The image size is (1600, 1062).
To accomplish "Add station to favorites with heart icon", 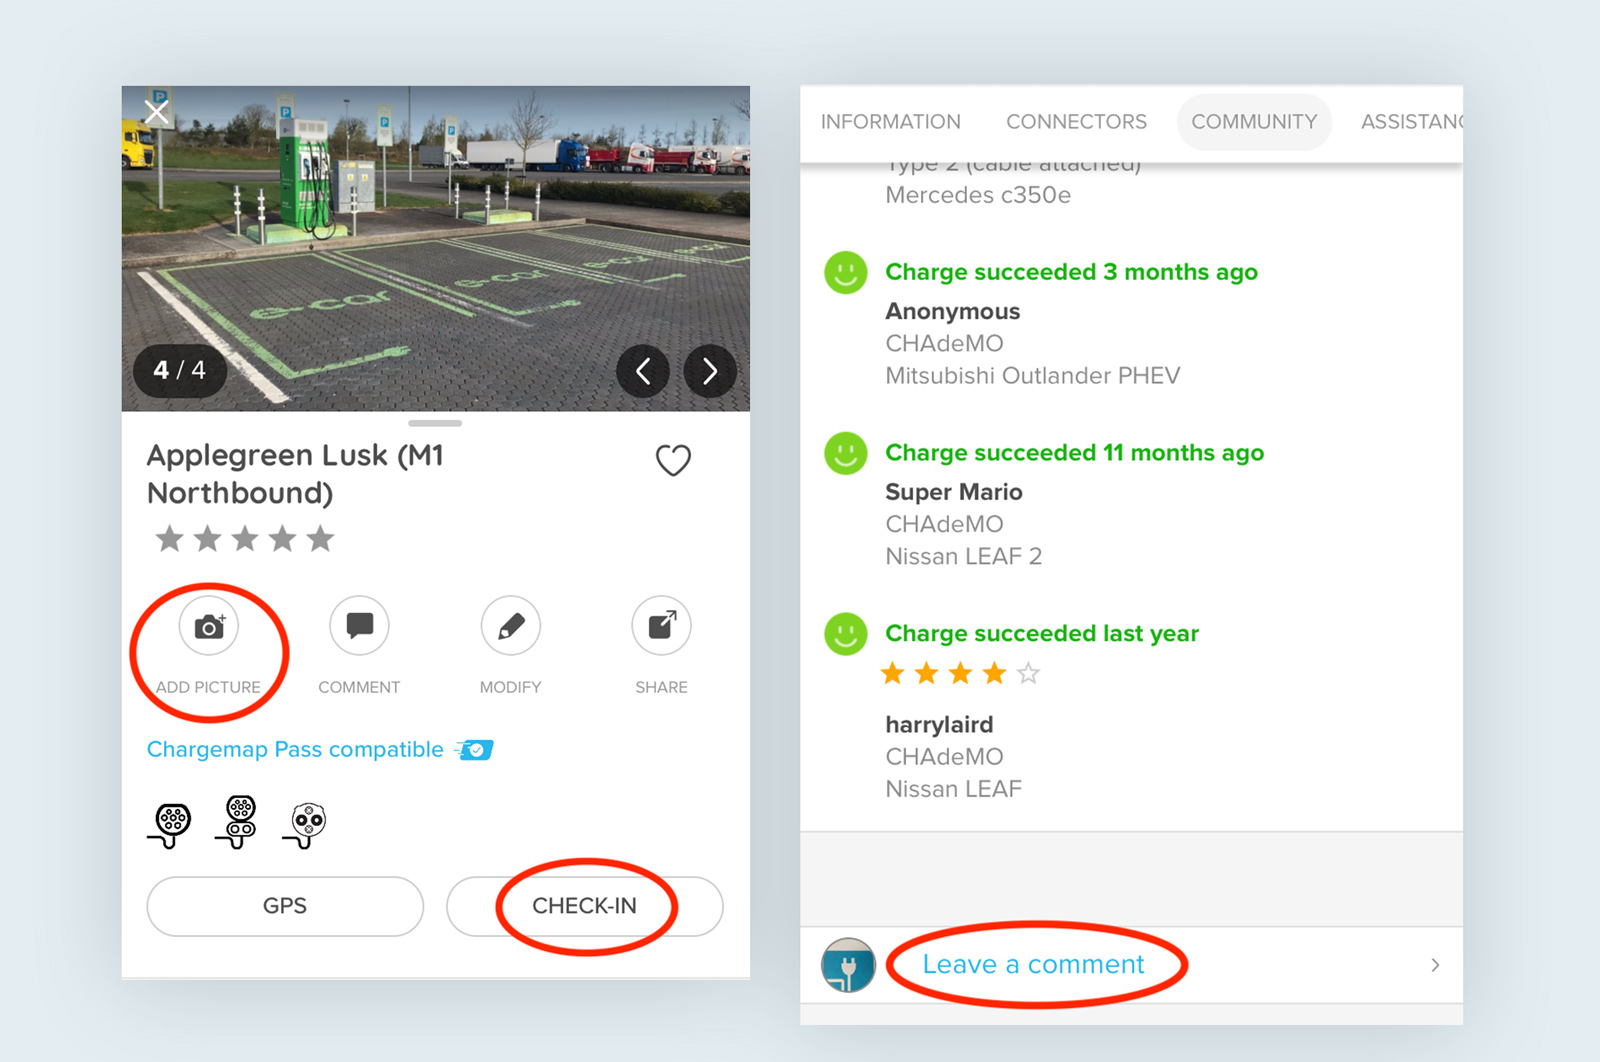I will (673, 460).
